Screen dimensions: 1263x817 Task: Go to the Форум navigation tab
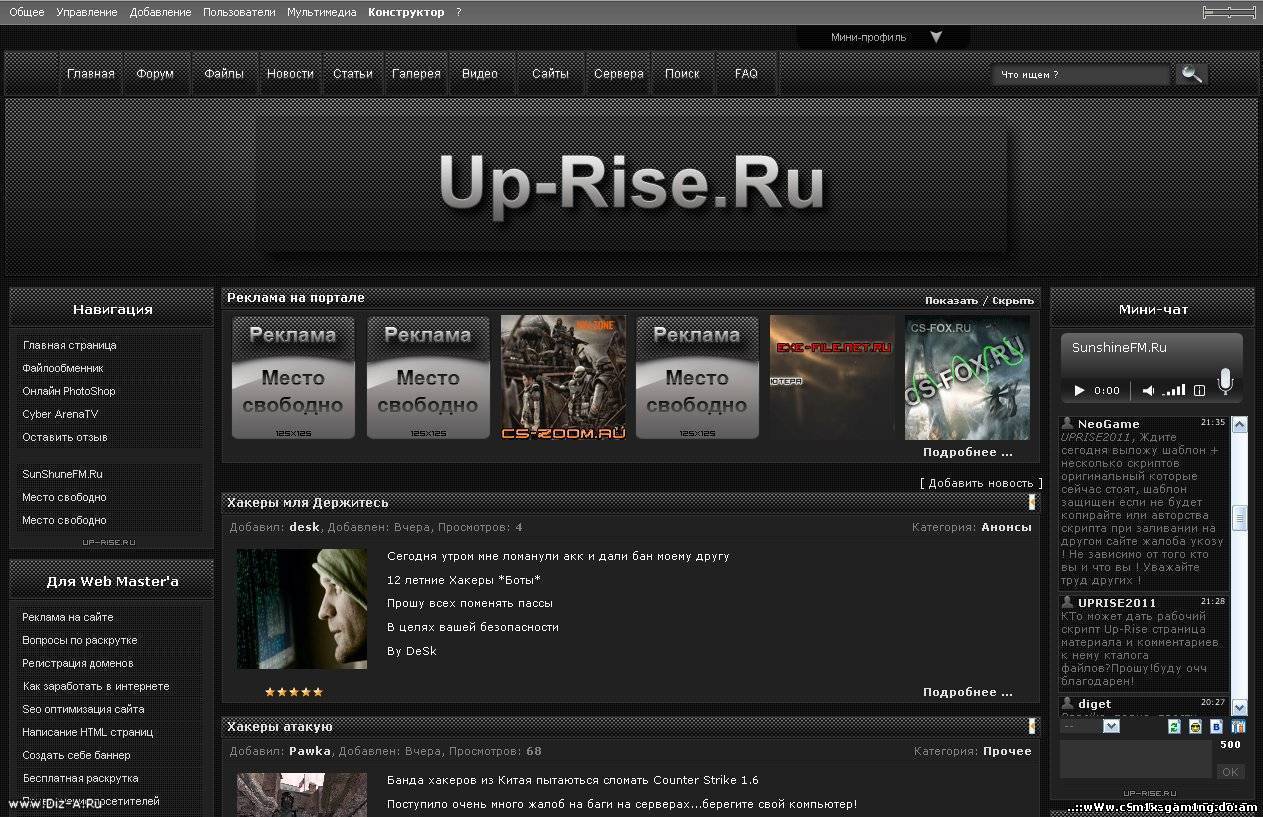(x=155, y=74)
